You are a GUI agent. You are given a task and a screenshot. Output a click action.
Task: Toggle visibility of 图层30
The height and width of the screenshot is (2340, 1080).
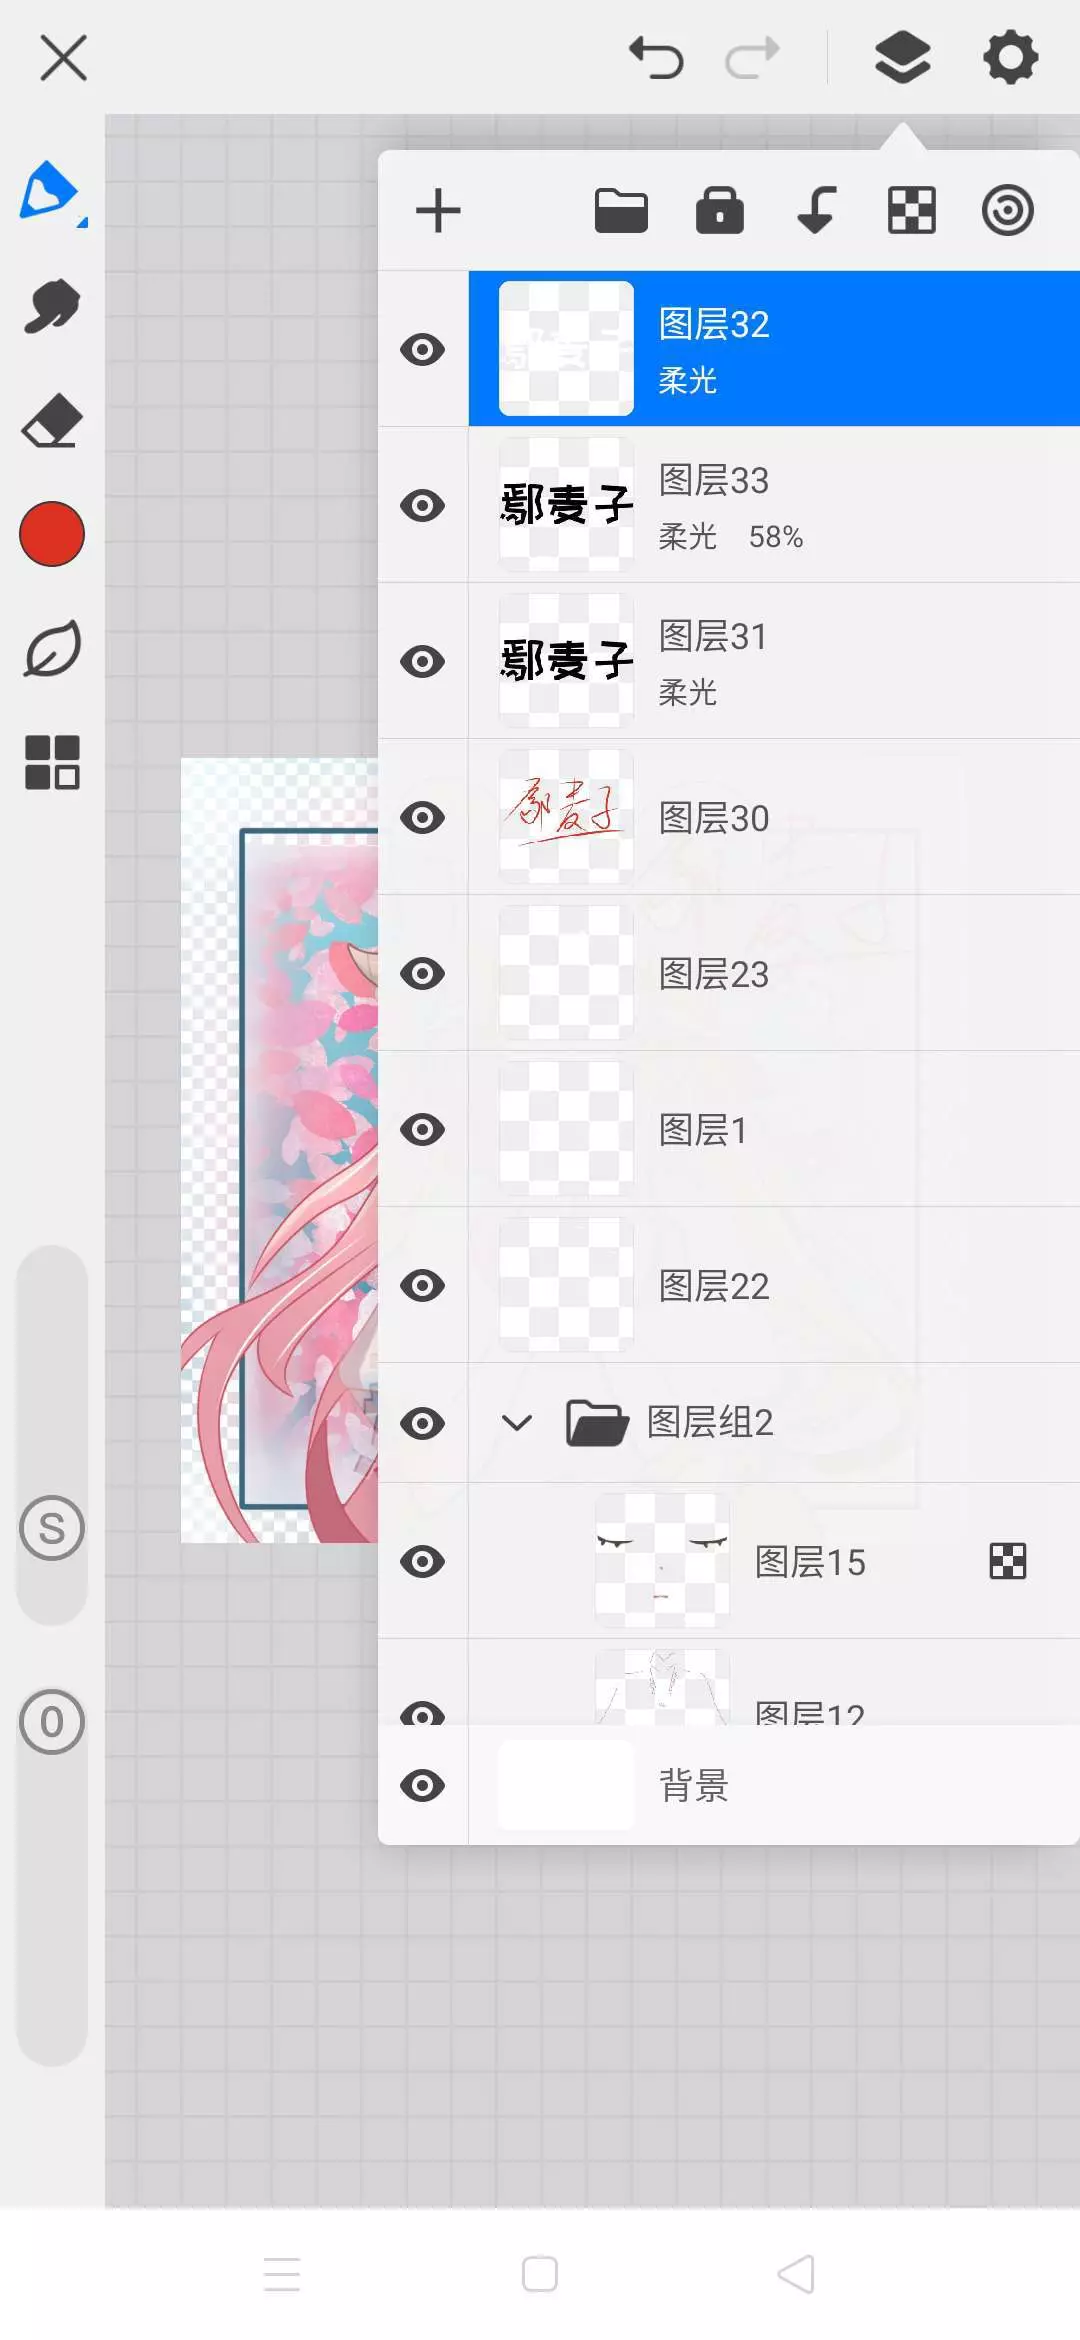coord(422,817)
